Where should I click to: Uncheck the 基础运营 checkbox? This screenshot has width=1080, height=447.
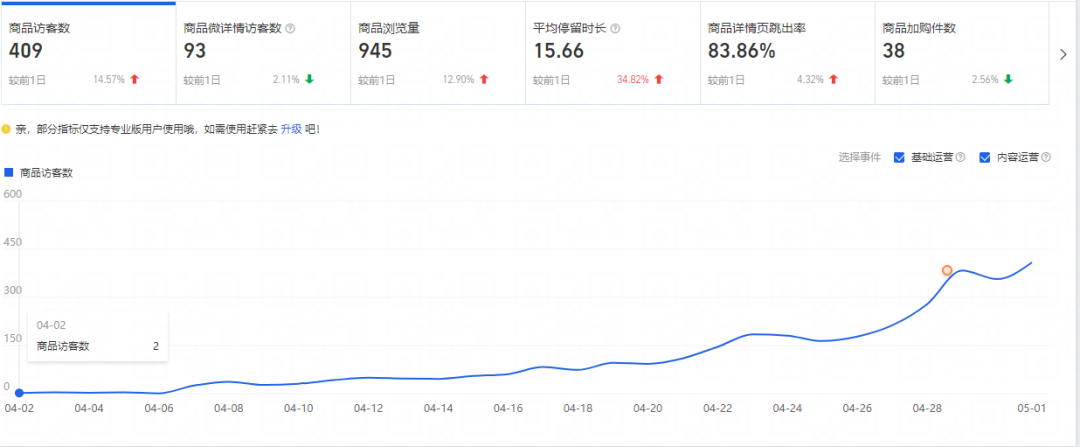tap(900, 158)
